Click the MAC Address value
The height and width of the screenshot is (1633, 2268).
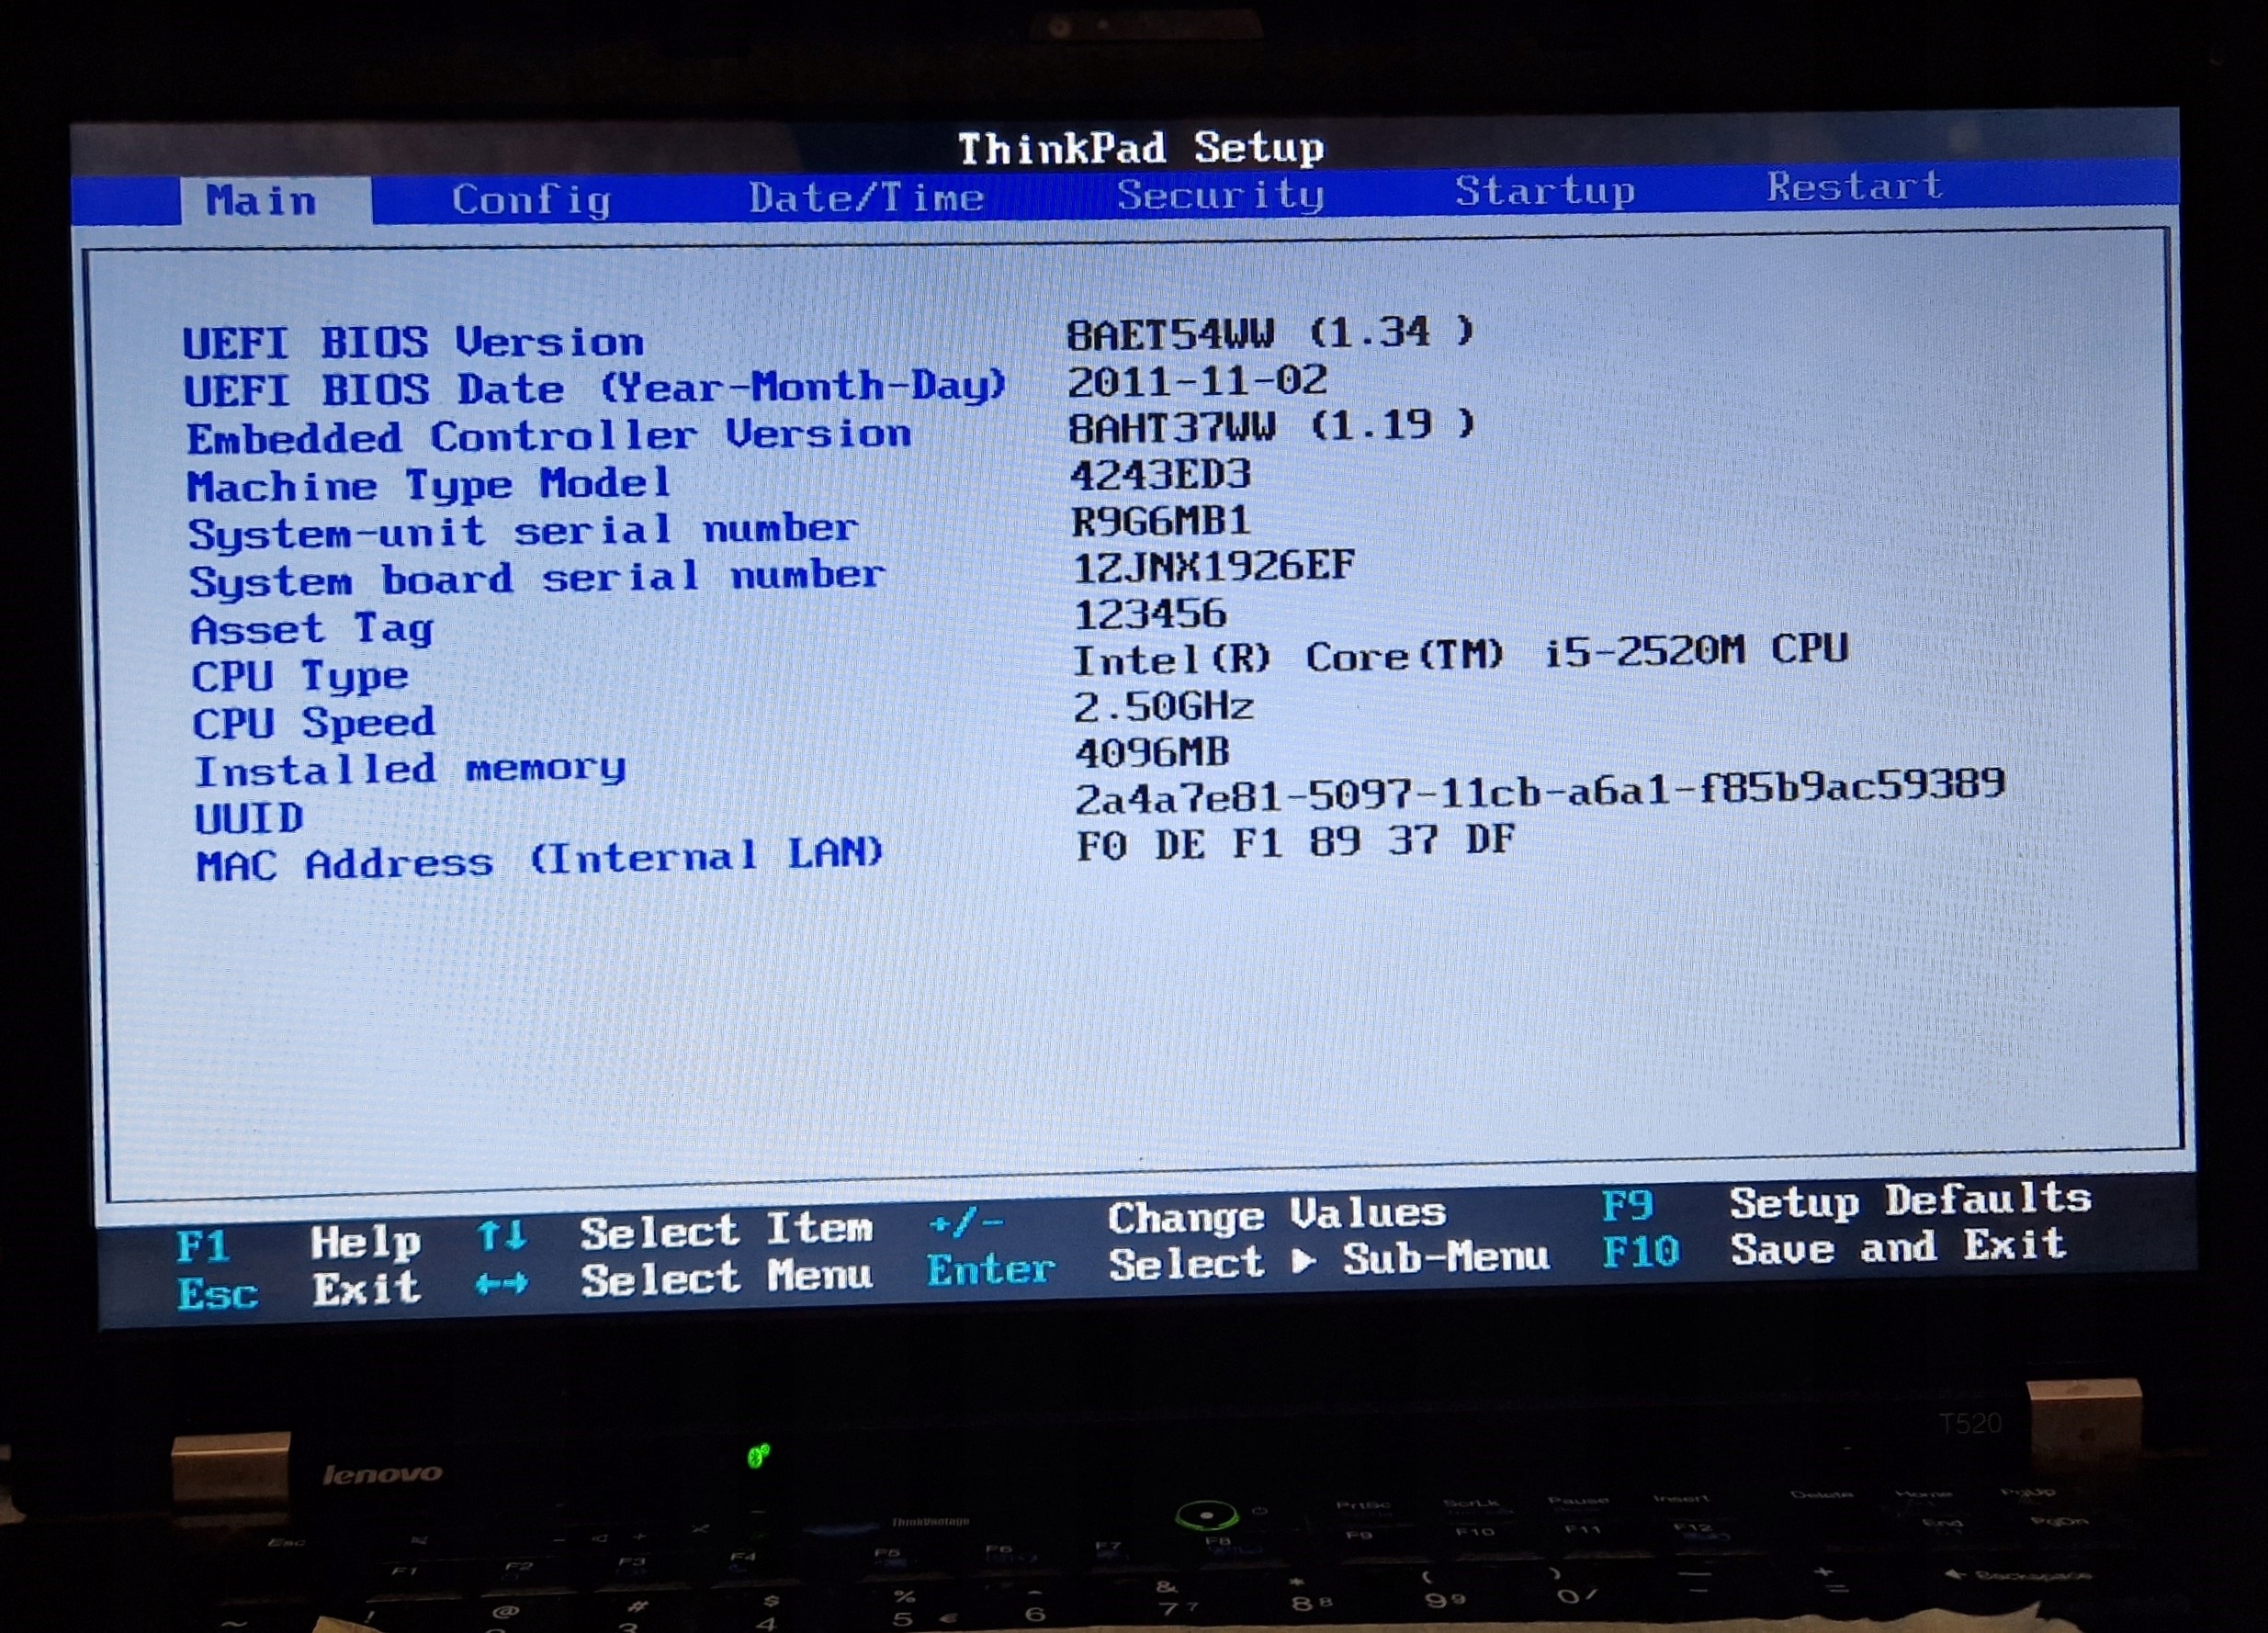pos(1295,842)
